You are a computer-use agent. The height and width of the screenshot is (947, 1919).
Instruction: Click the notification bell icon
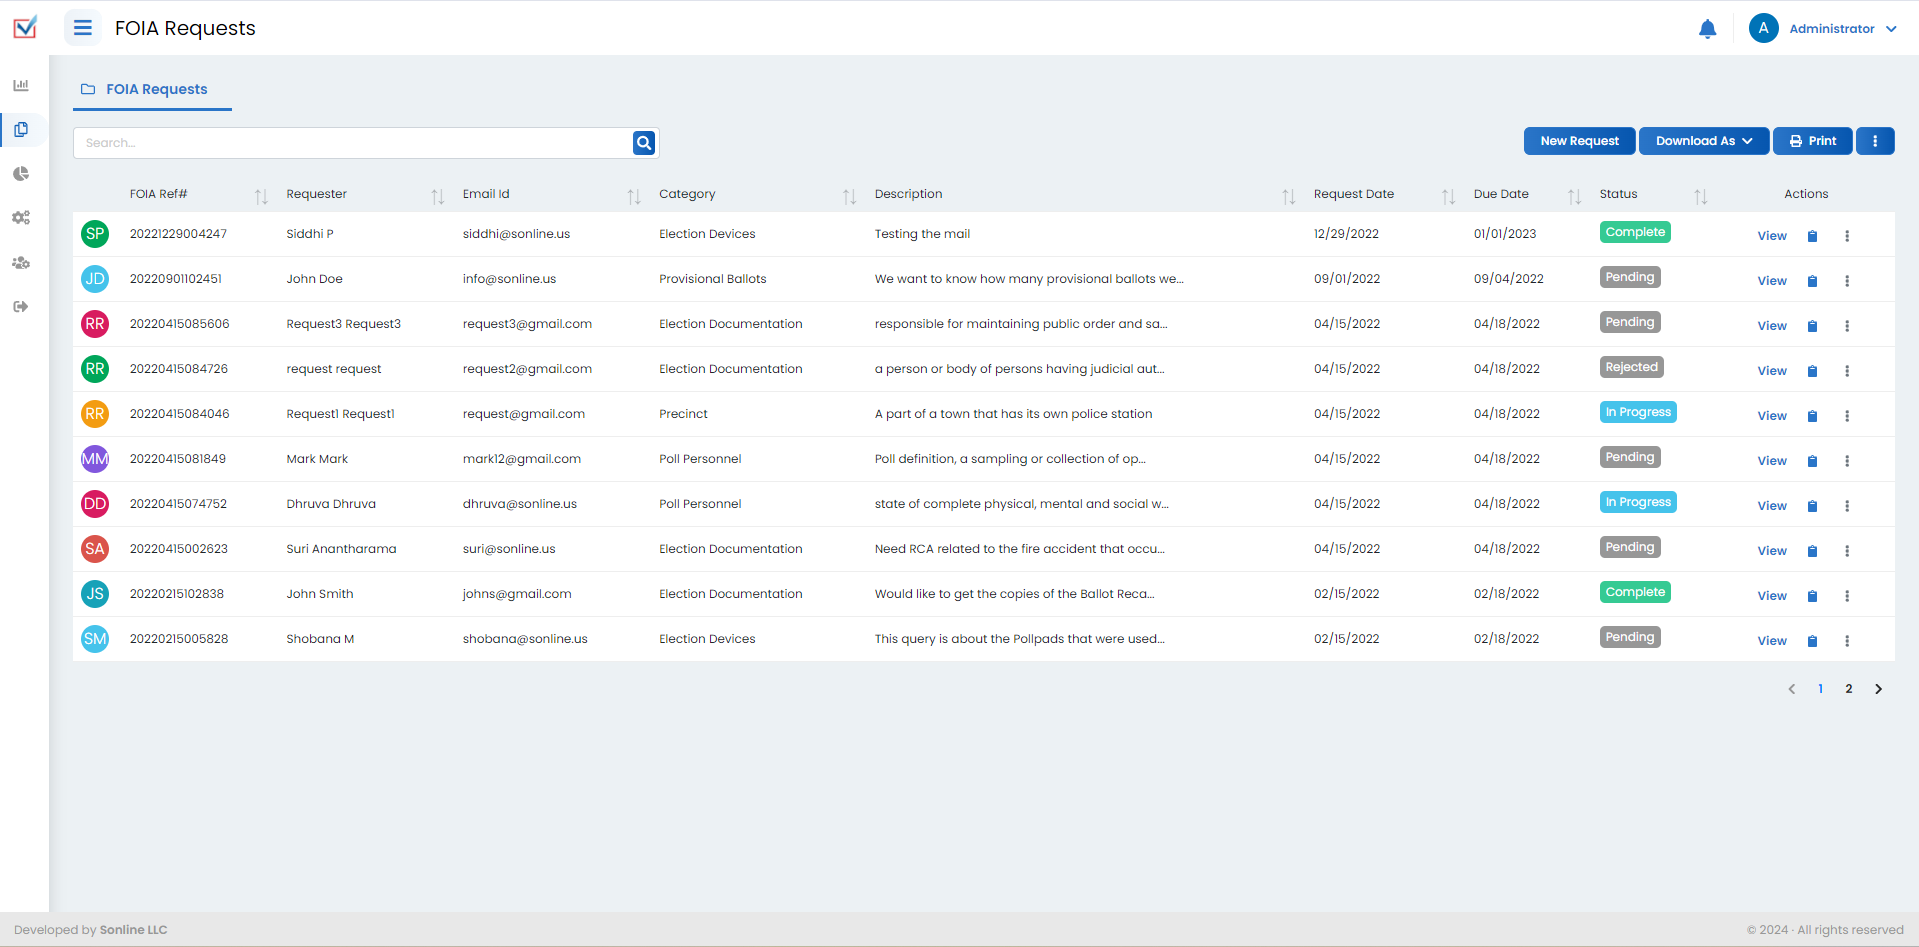coord(1707,29)
